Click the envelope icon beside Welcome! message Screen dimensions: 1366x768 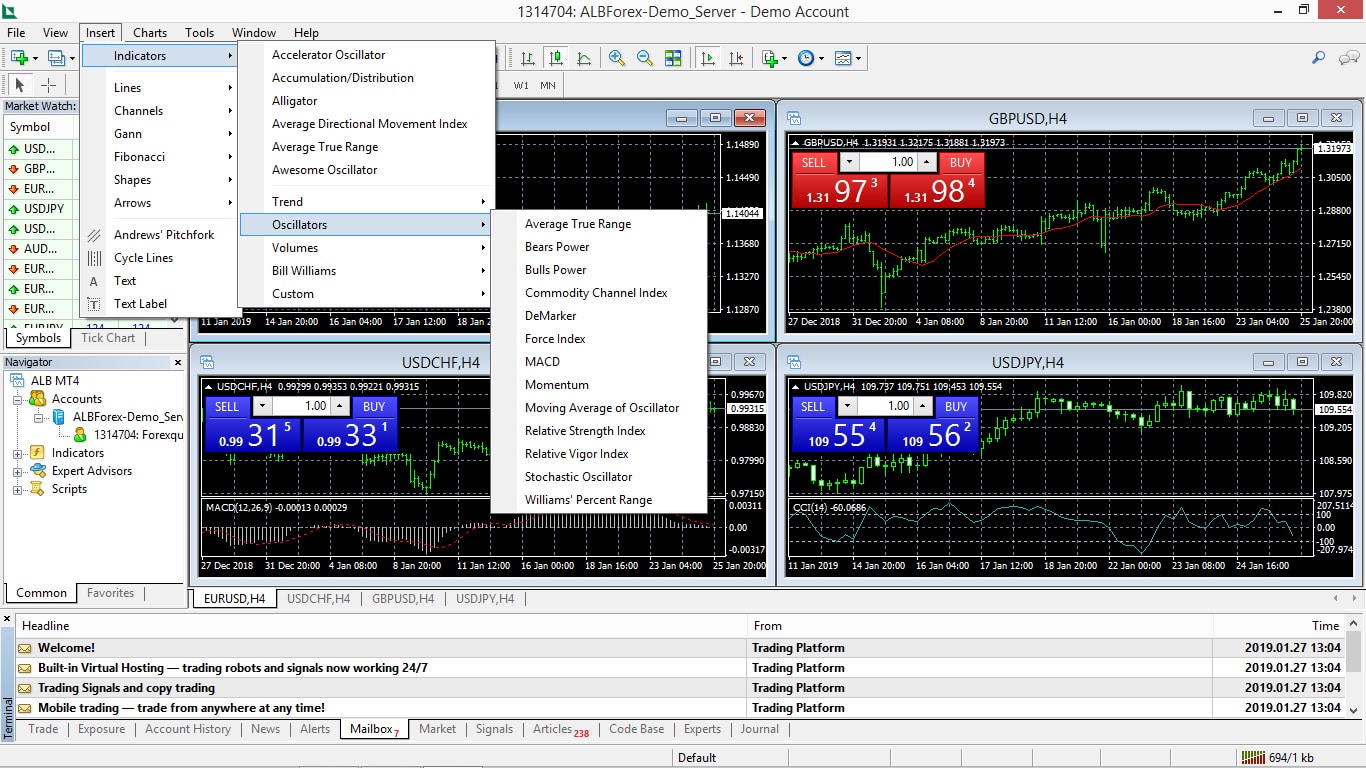(24, 648)
